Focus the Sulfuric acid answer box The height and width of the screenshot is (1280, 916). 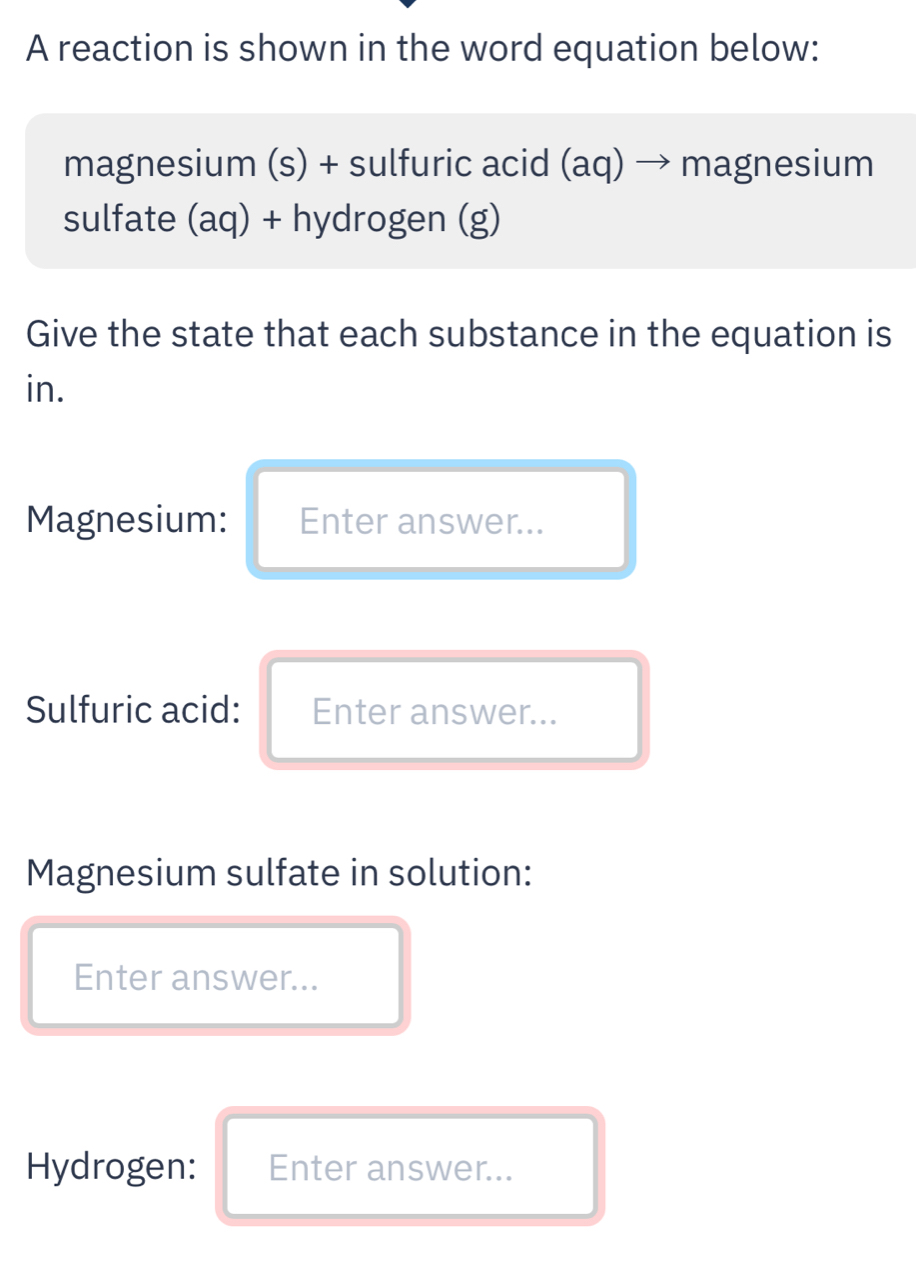click(x=454, y=711)
